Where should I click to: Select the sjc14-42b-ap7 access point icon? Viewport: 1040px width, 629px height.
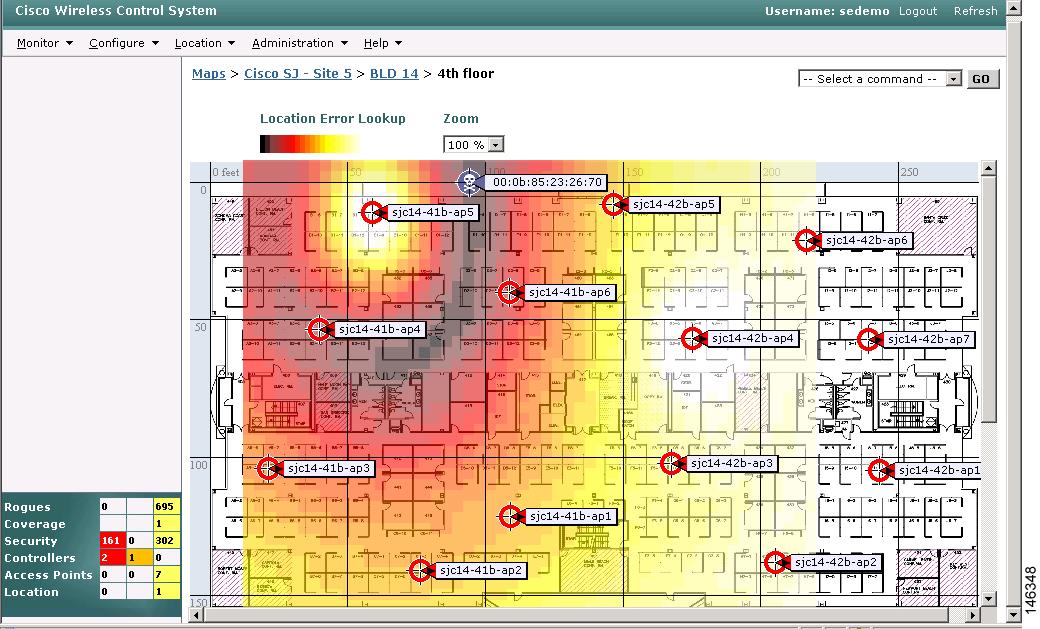point(870,339)
